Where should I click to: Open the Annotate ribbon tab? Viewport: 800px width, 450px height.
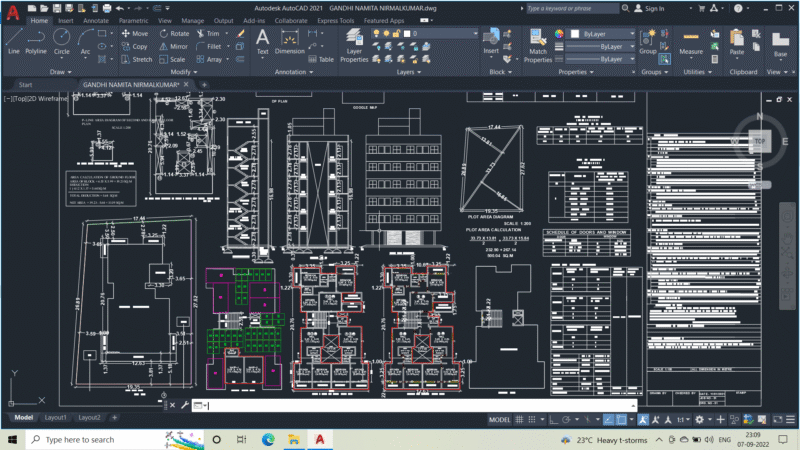click(x=96, y=21)
